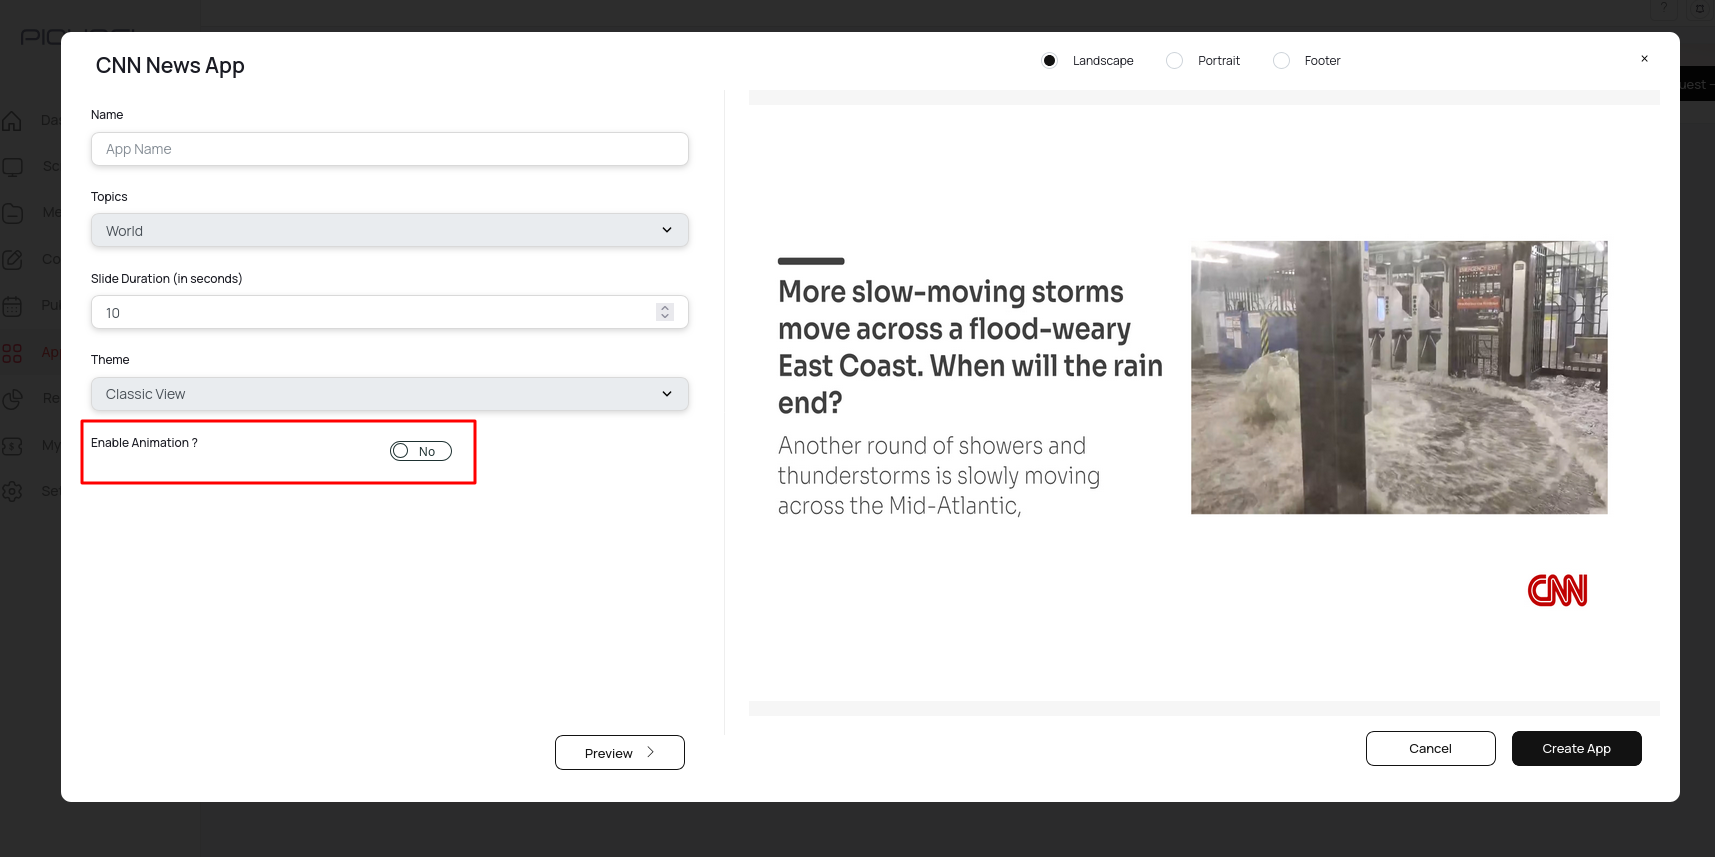Select the Footer layout radio button
Screen dimensions: 1715x857
click(1281, 61)
